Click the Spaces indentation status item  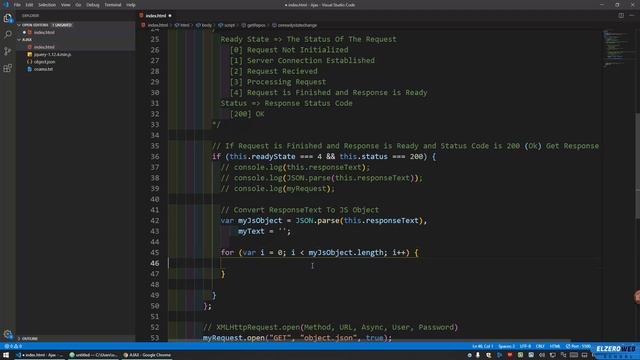pos(506,346)
